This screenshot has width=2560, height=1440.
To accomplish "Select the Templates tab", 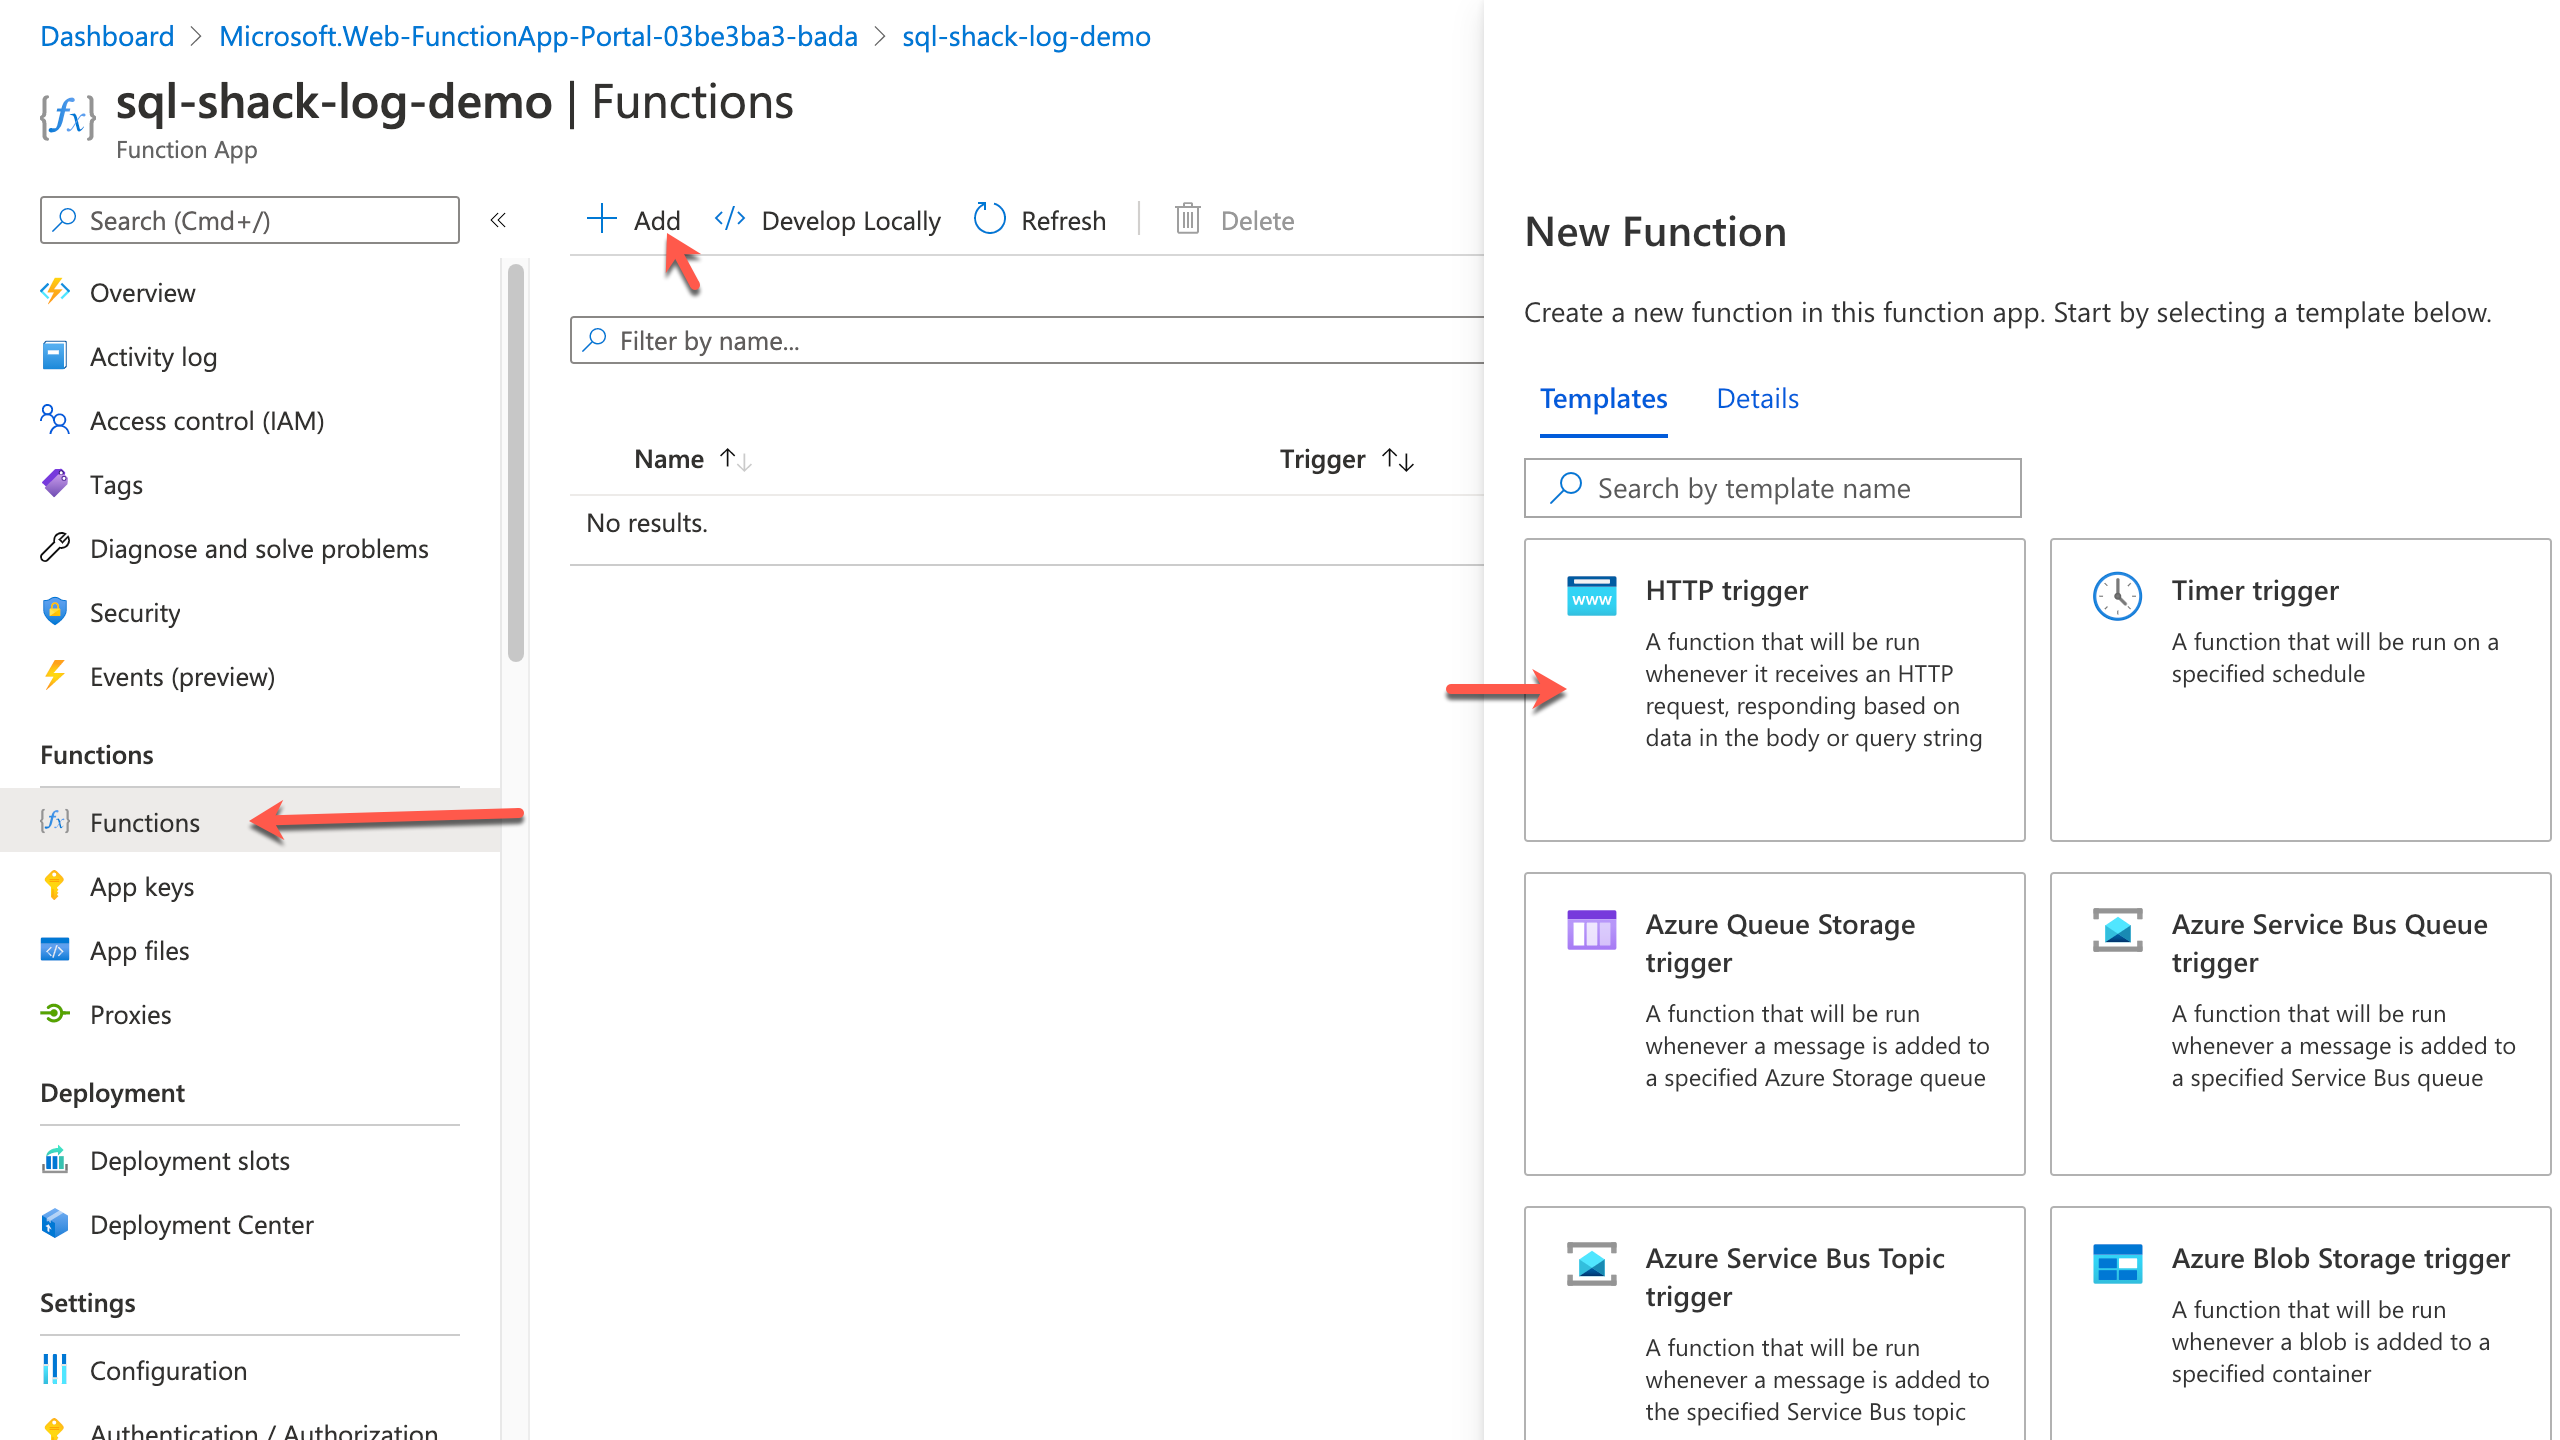I will [x=1603, y=399].
